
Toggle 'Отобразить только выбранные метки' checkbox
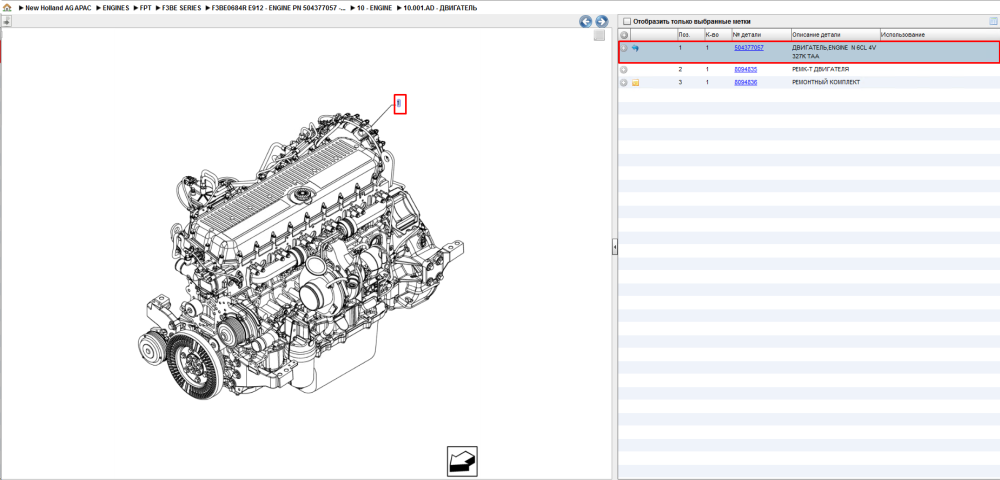click(x=626, y=21)
